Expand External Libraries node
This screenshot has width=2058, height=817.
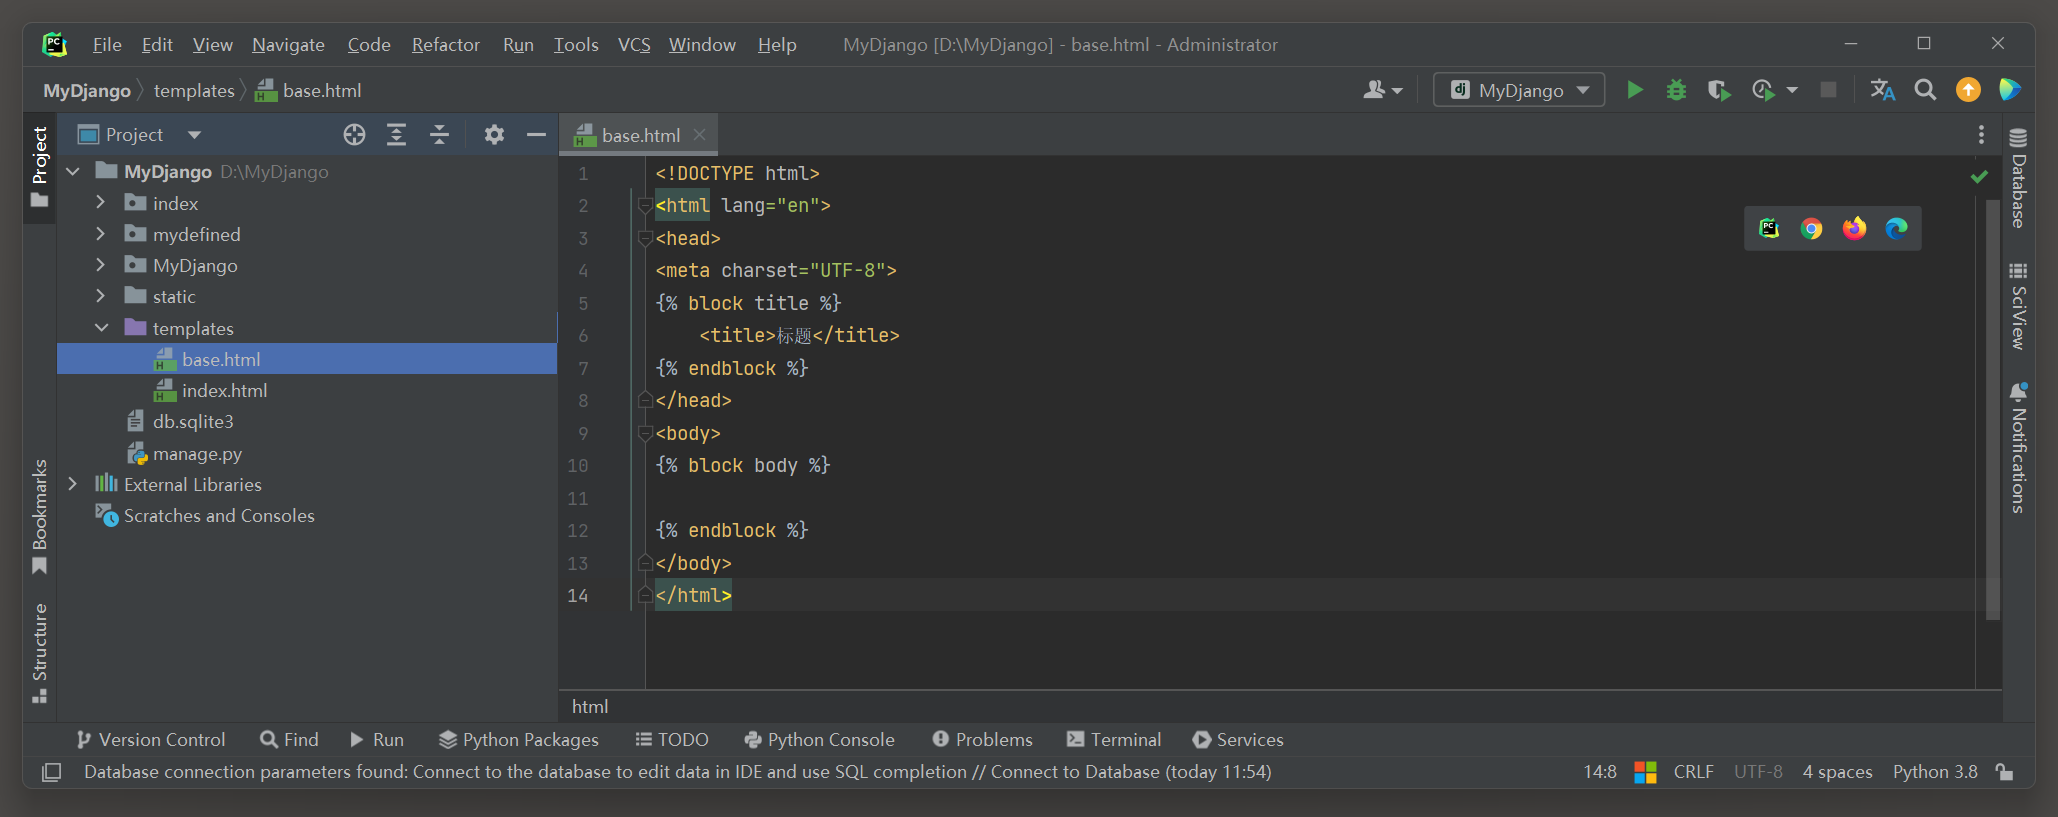[73, 484]
